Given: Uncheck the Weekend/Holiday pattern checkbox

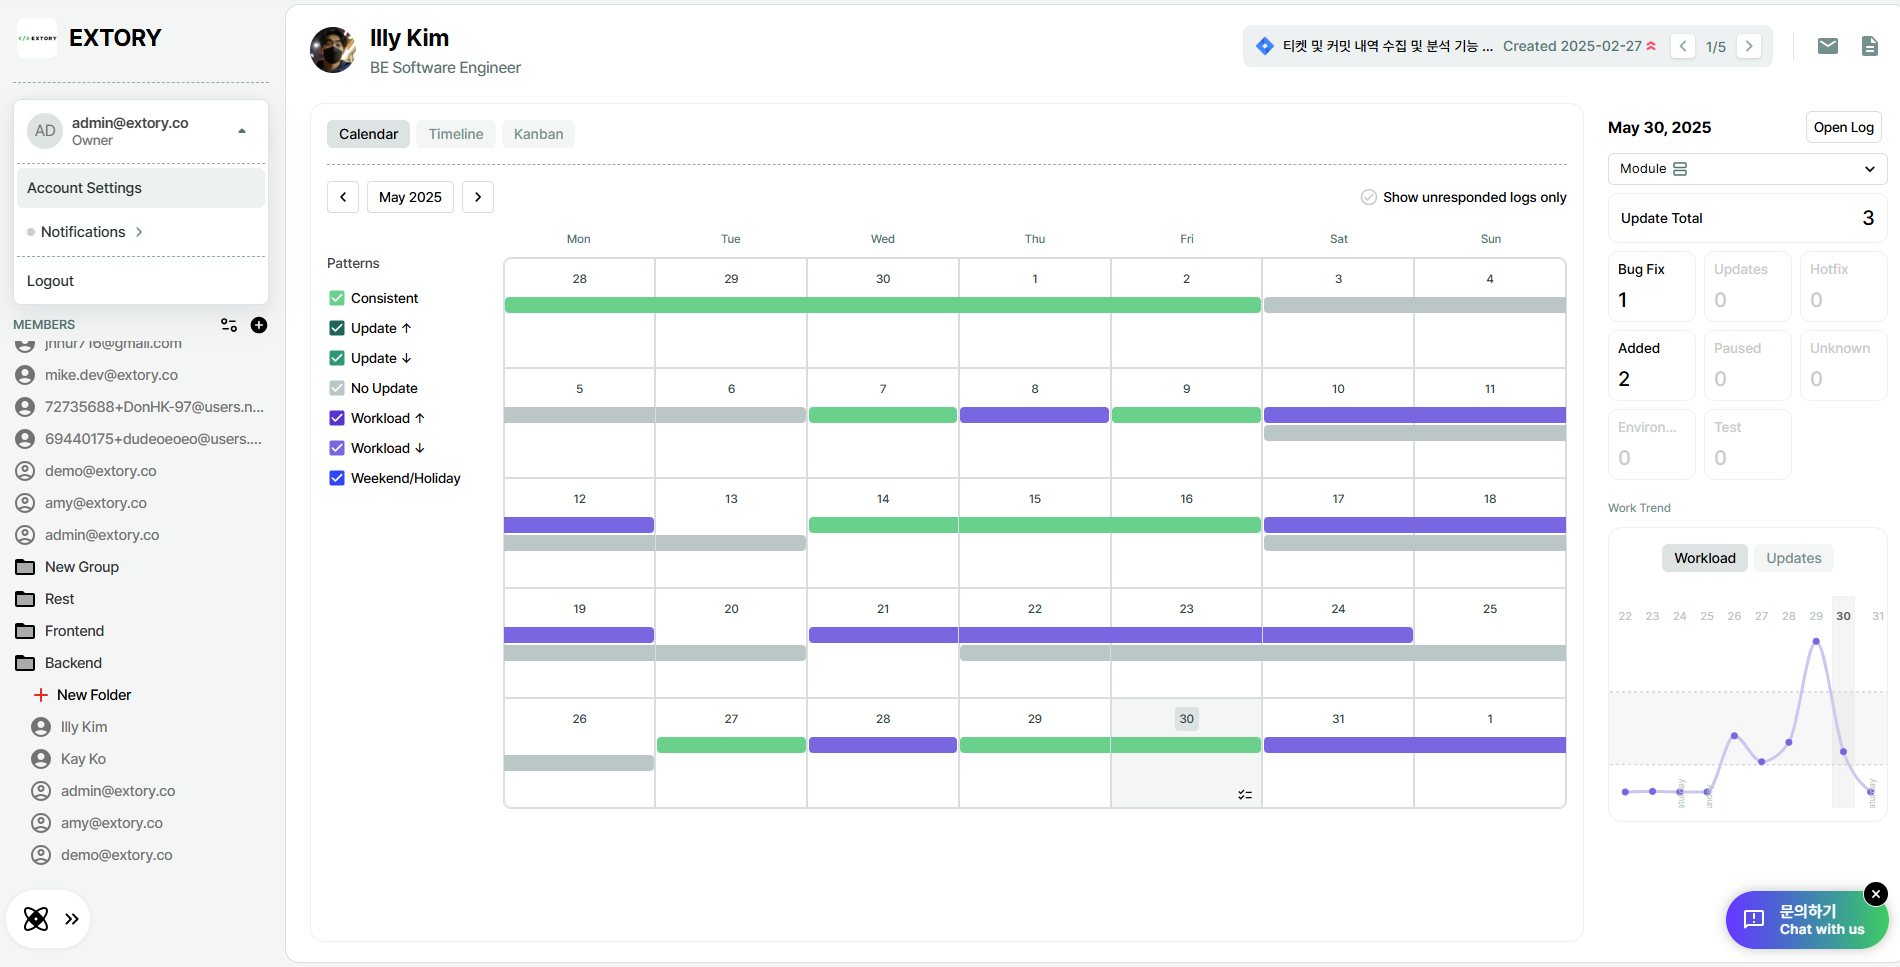Looking at the screenshot, I should click(x=337, y=478).
